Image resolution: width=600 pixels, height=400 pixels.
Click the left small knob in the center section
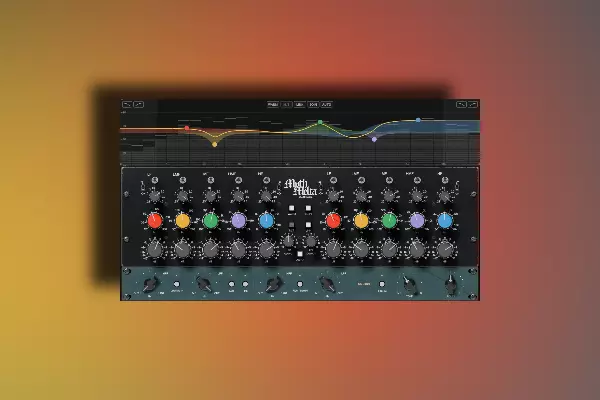click(x=289, y=241)
